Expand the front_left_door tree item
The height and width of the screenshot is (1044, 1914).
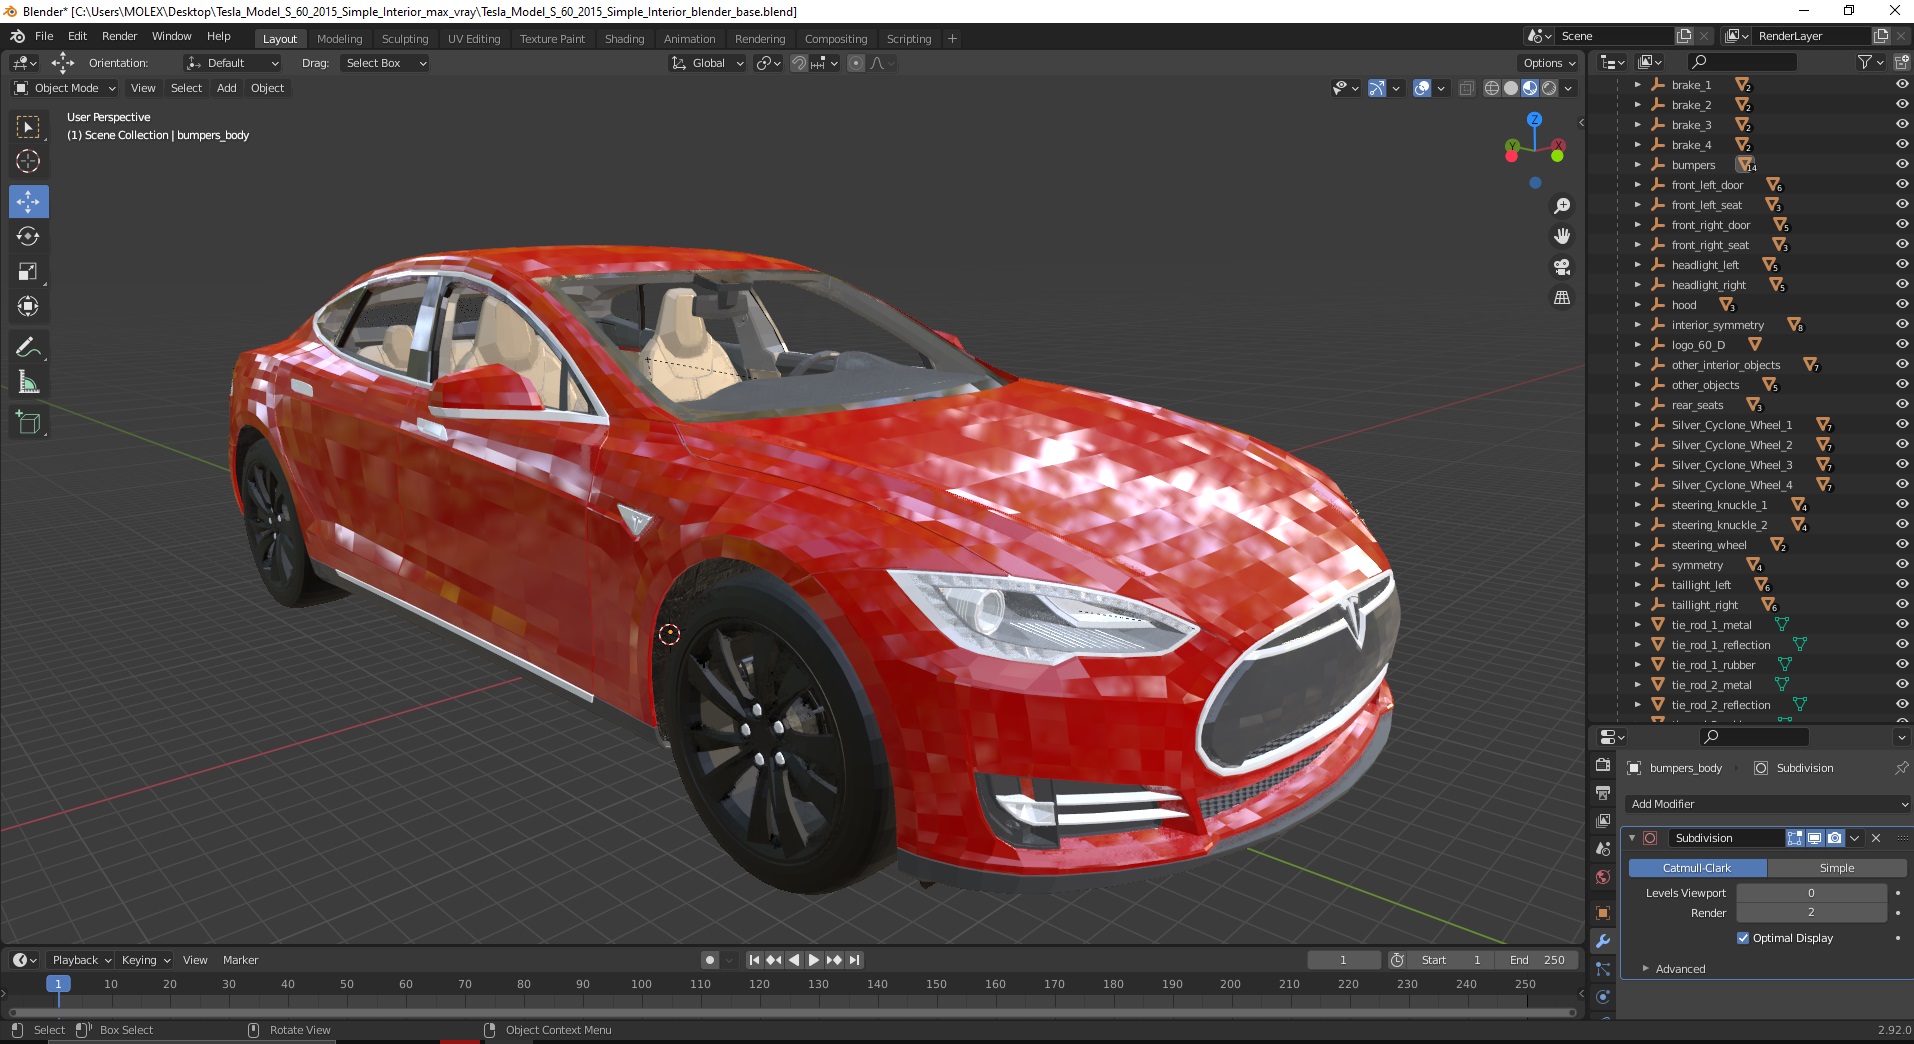(1637, 185)
